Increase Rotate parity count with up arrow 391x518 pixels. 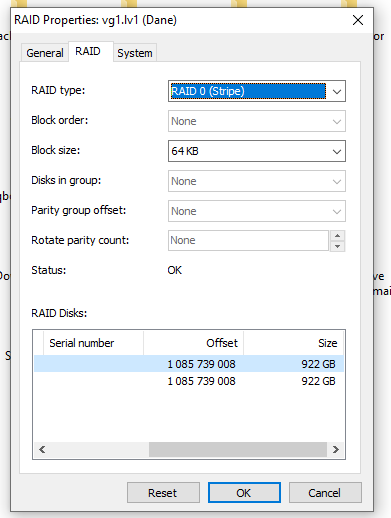pos(337,236)
